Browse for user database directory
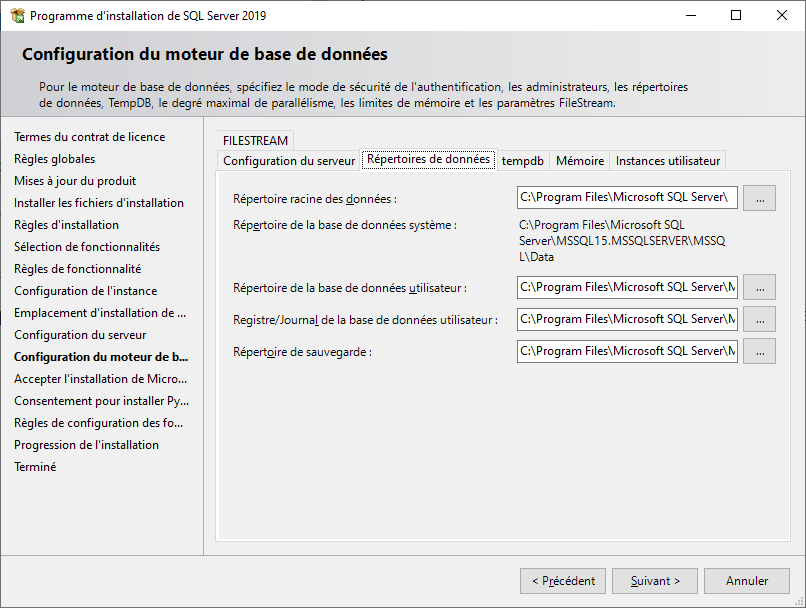Screen dimensions: 806x608 point(759,287)
